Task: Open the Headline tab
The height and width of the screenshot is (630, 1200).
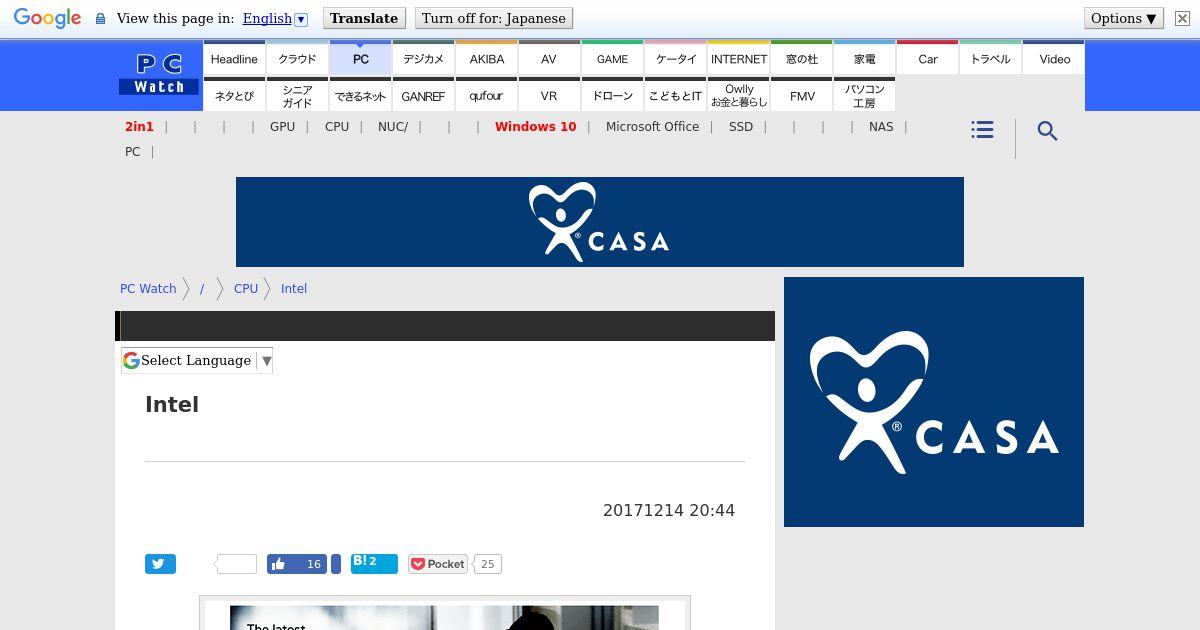Action: tap(234, 58)
